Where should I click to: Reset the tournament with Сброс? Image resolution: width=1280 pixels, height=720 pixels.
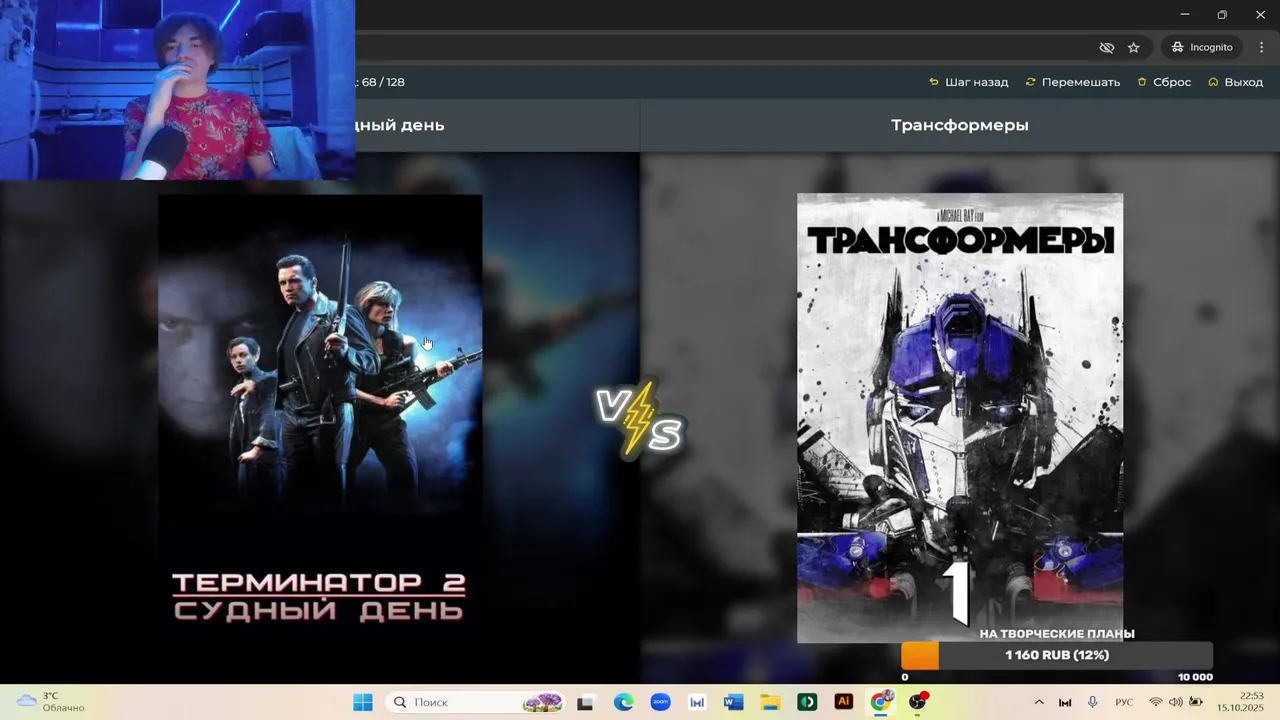point(1164,82)
